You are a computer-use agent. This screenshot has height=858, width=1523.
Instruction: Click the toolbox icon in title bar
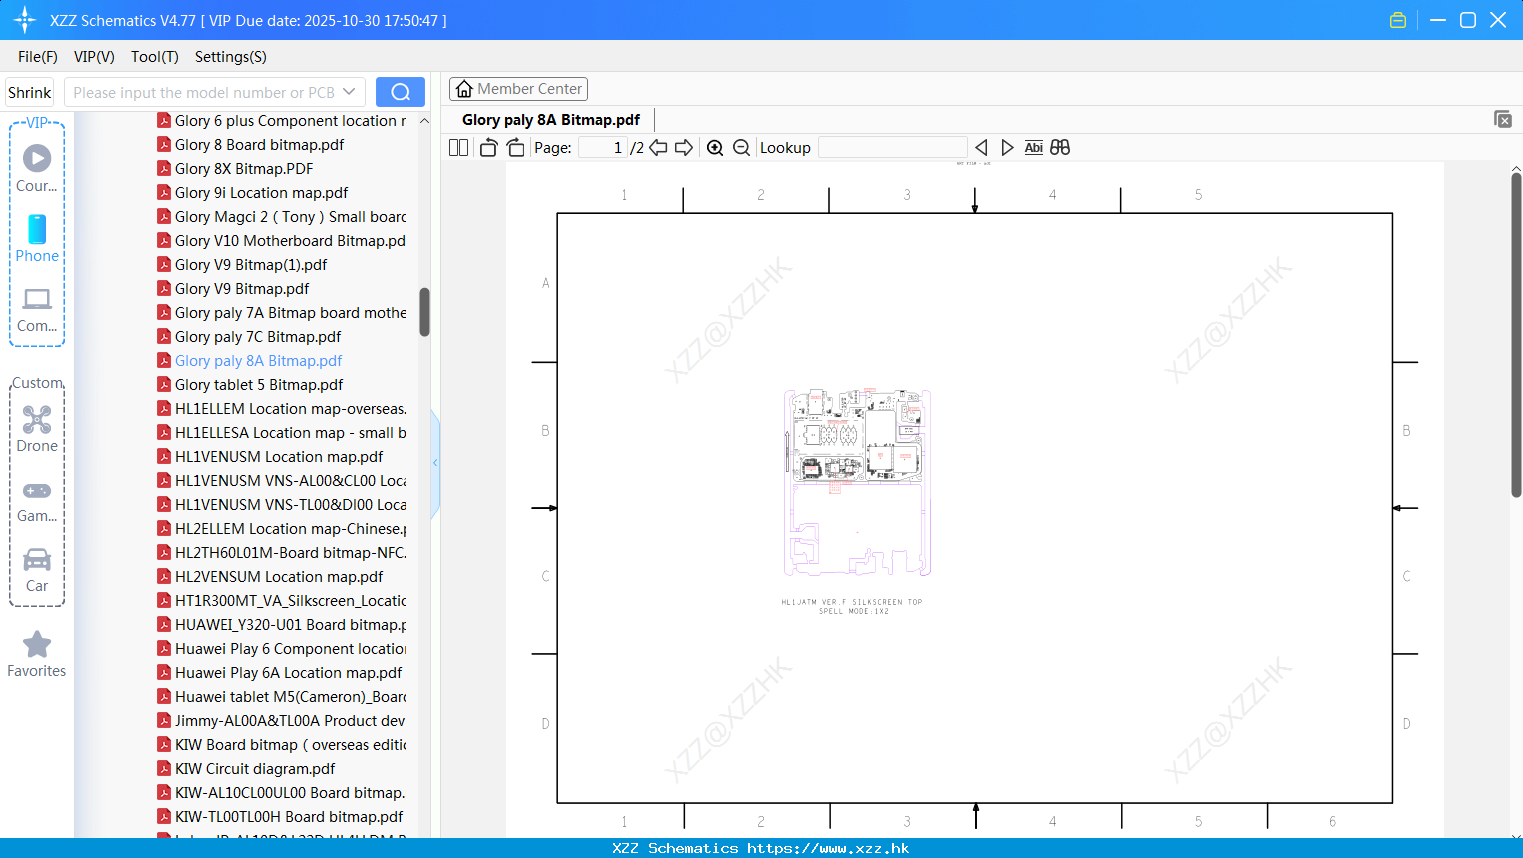click(1398, 20)
